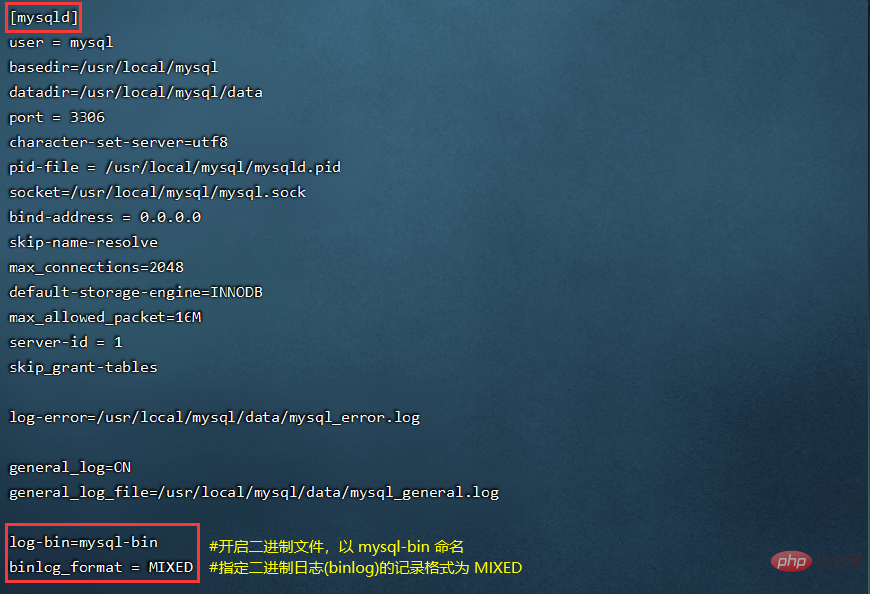Image resolution: width=870 pixels, height=594 pixels.
Task: Click the general_log=ON line
Action: point(70,468)
